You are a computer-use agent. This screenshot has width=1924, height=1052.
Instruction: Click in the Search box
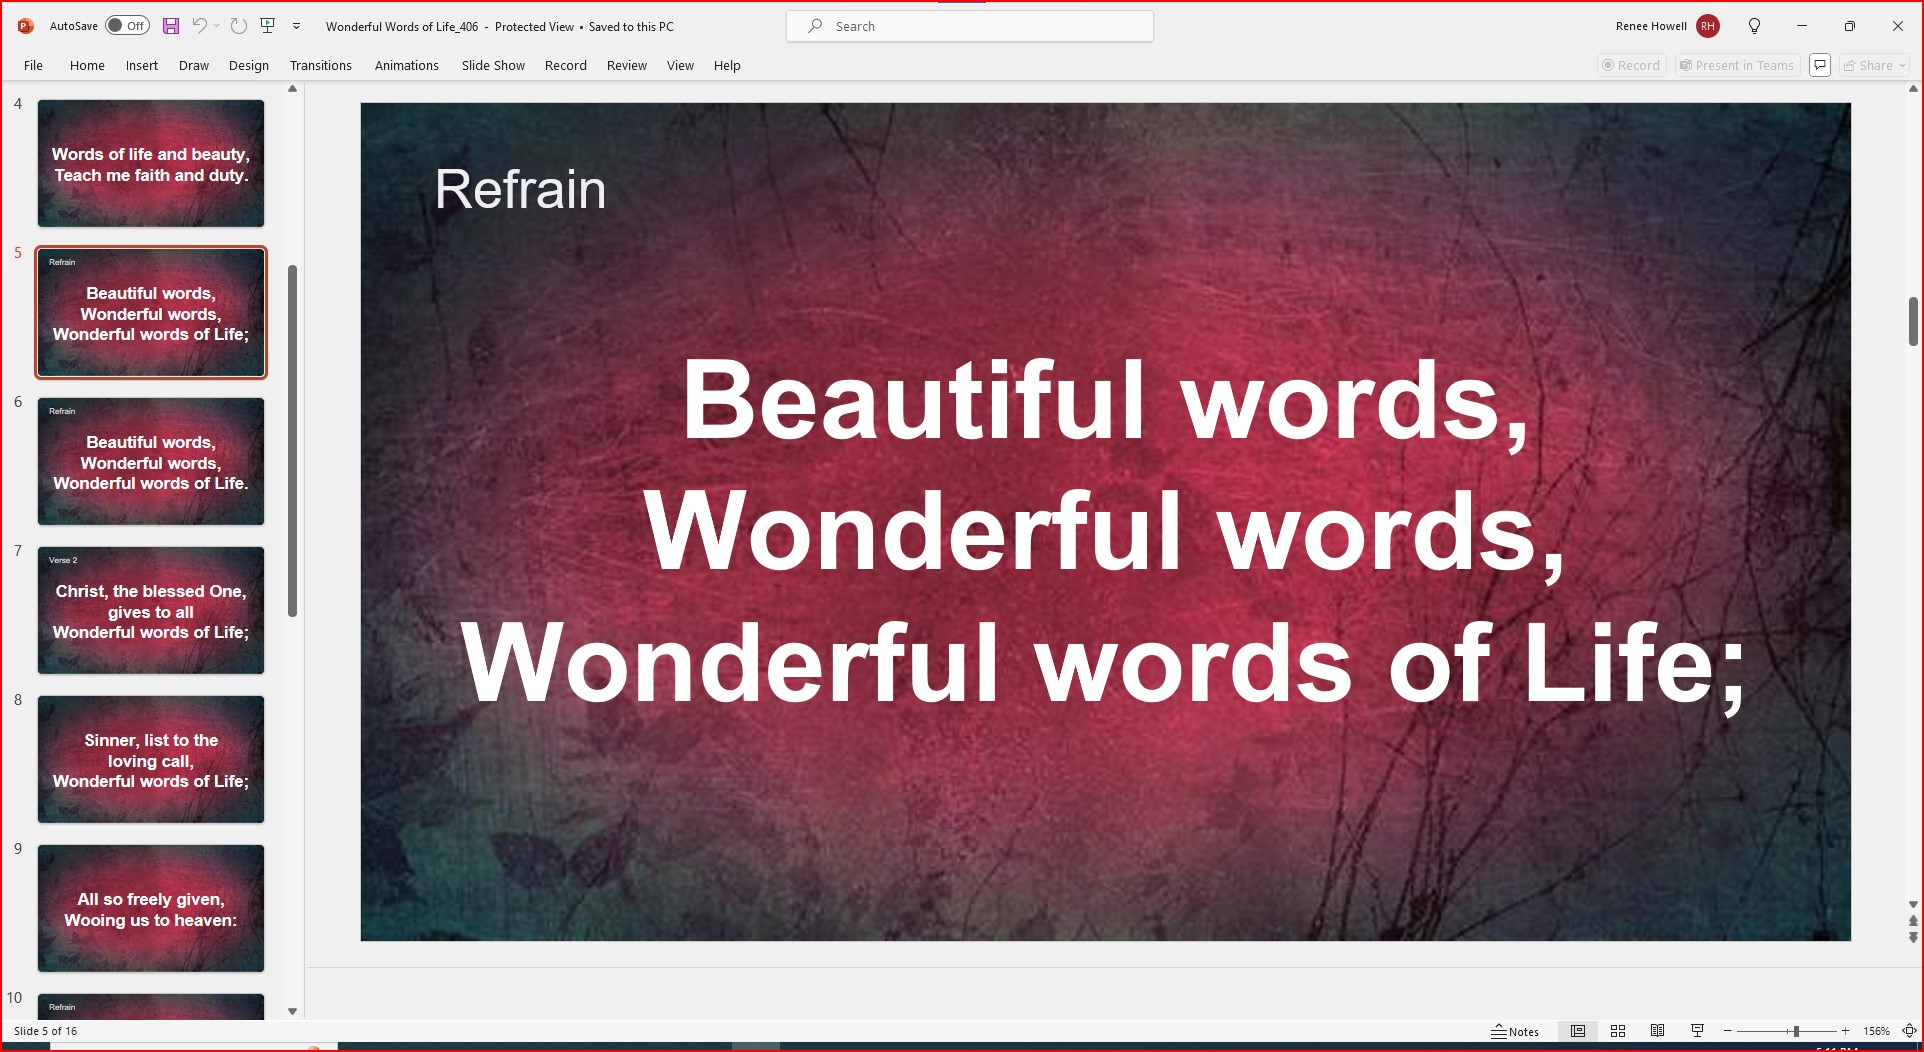click(x=970, y=26)
